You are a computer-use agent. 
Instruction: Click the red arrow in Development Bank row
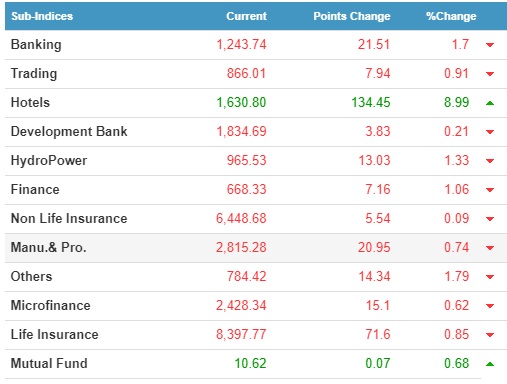[490, 132]
